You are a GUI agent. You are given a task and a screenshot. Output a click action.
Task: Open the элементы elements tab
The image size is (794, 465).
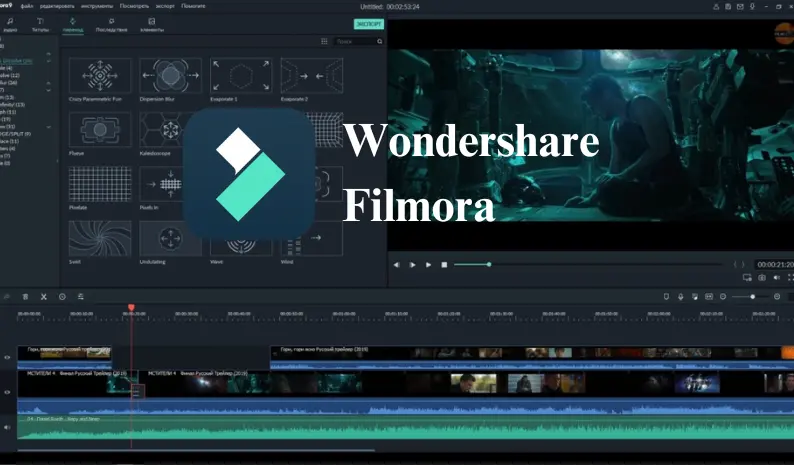click(151, 25)
